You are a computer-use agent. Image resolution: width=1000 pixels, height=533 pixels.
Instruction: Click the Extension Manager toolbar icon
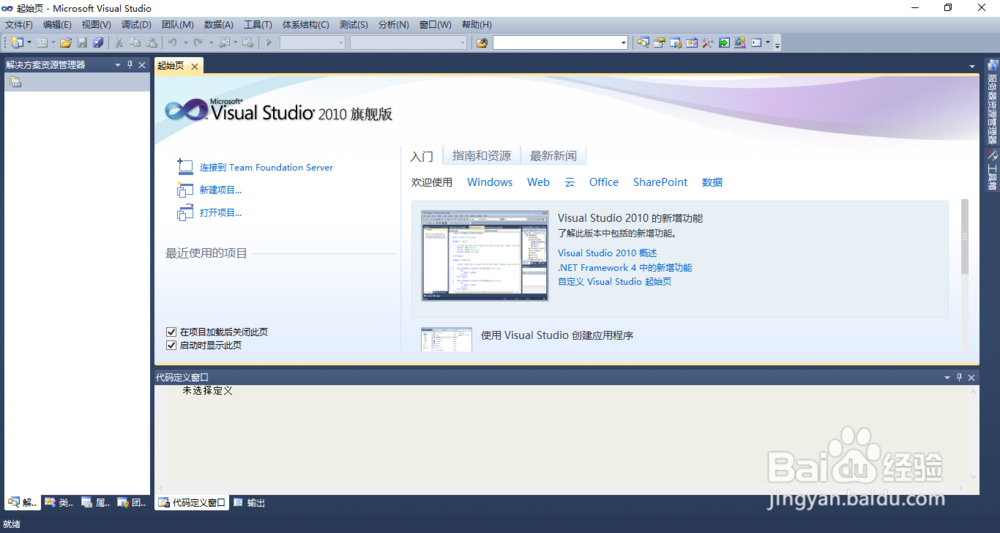(740, 43)
